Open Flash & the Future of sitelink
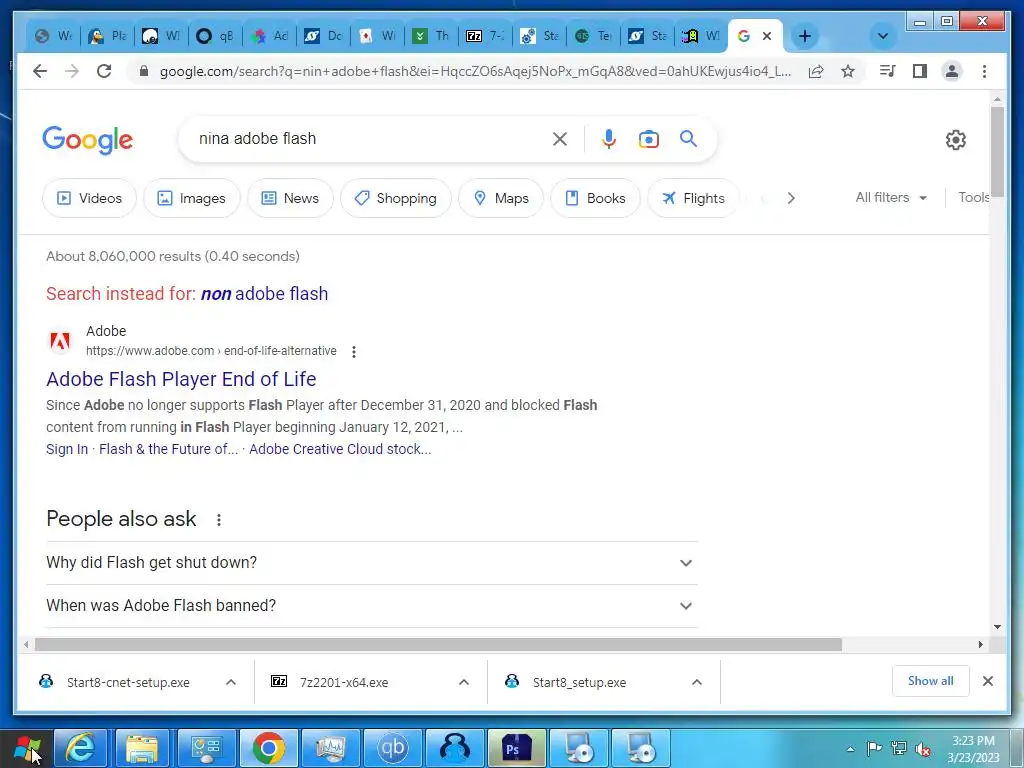The height and width of the screenshot is (768, 1024). click(x=168, y=449)
